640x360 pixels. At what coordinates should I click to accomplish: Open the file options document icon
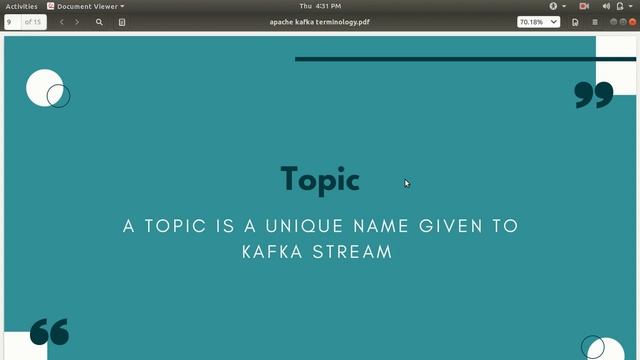click(x=575, y=22)
